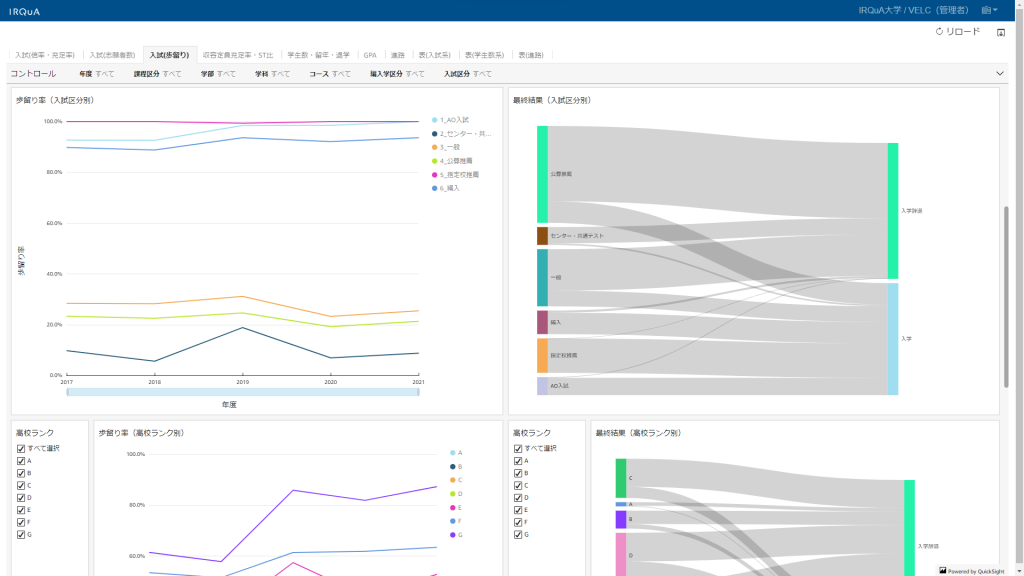Switch to the 学生数・留年・退学 tab
The width and height of the screenshot is (1024, 576).
pyautogui.click(x=318, y=55)
